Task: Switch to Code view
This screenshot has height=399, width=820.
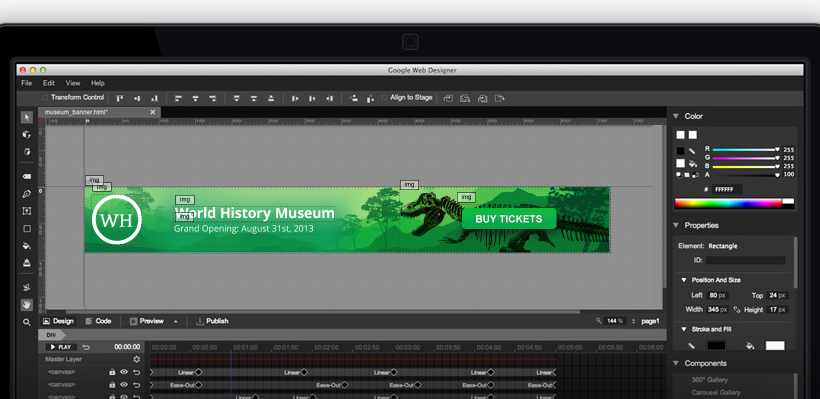Action: coord(98,321)
